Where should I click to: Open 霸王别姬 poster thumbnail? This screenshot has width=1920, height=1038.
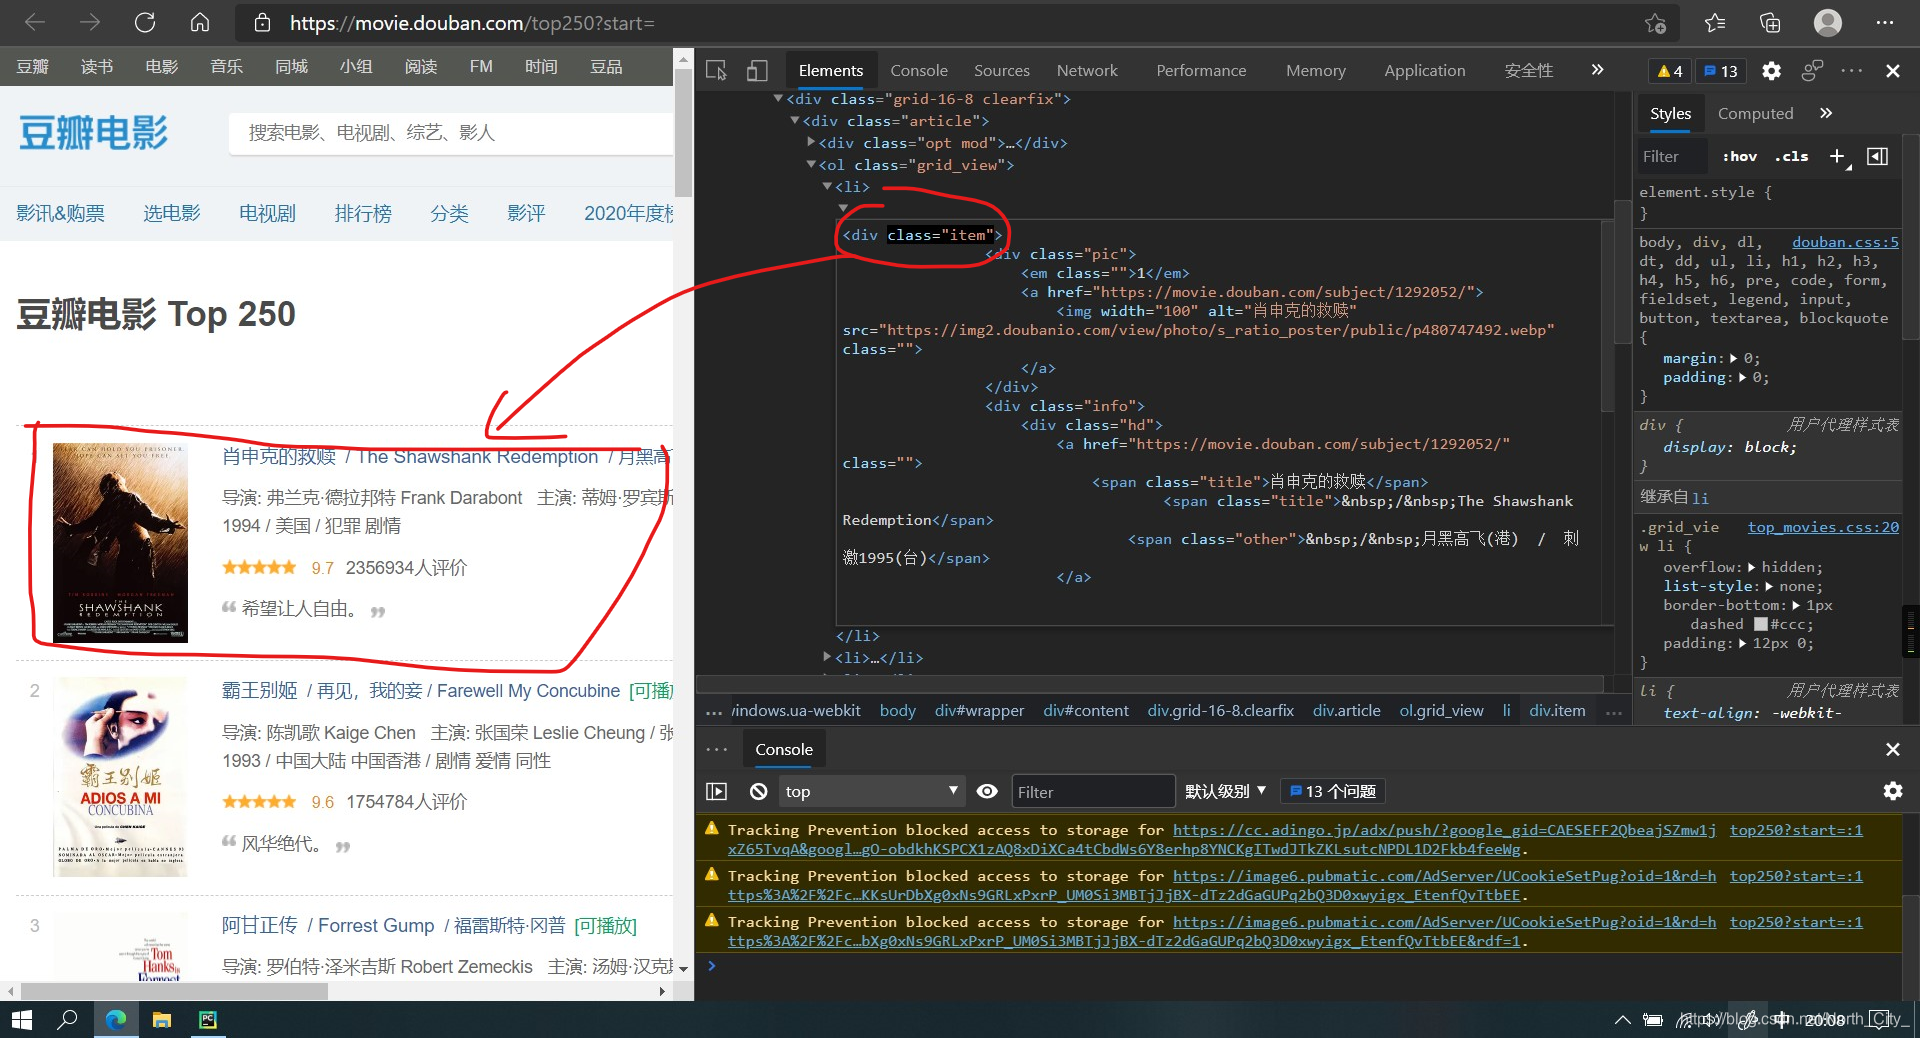coord(120,777)
